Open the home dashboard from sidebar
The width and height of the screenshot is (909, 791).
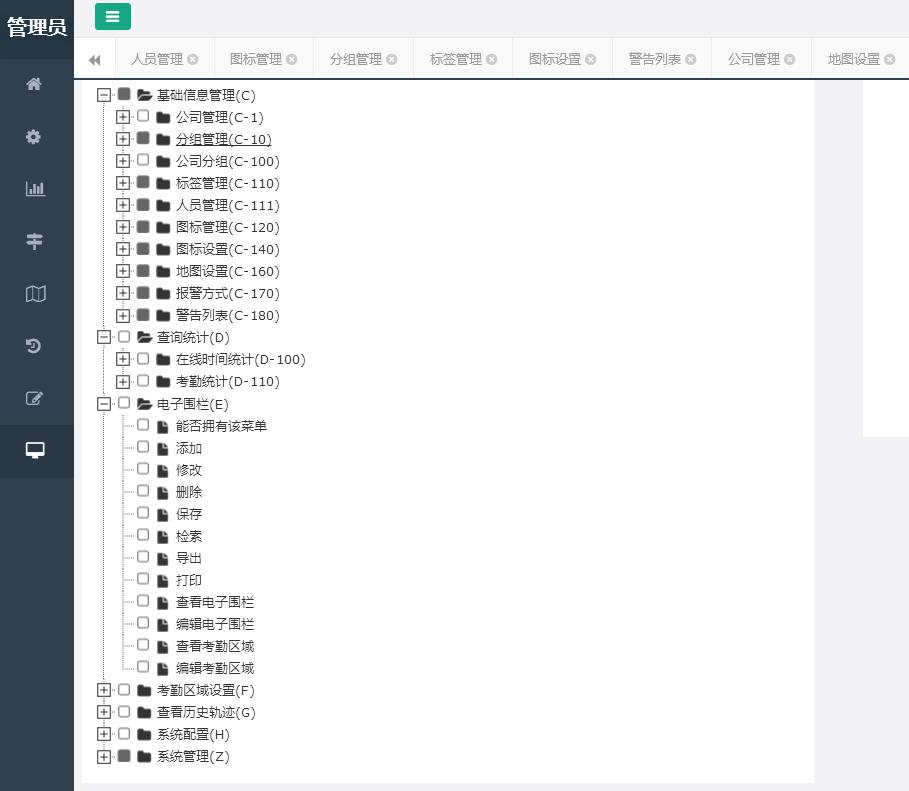click(35, 84)
